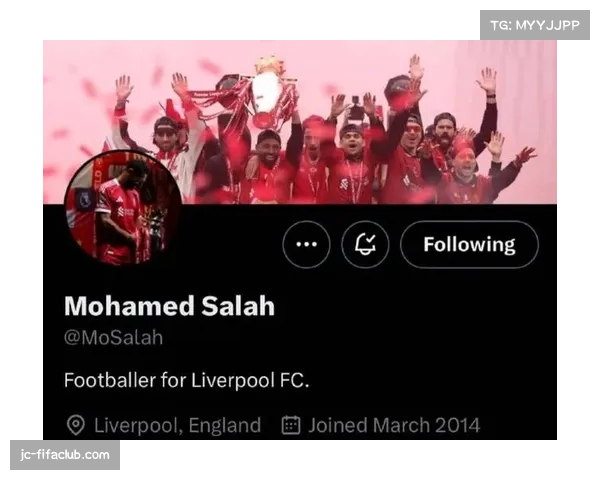Click the Mohamed Salah display name

[x=170, y=306]
